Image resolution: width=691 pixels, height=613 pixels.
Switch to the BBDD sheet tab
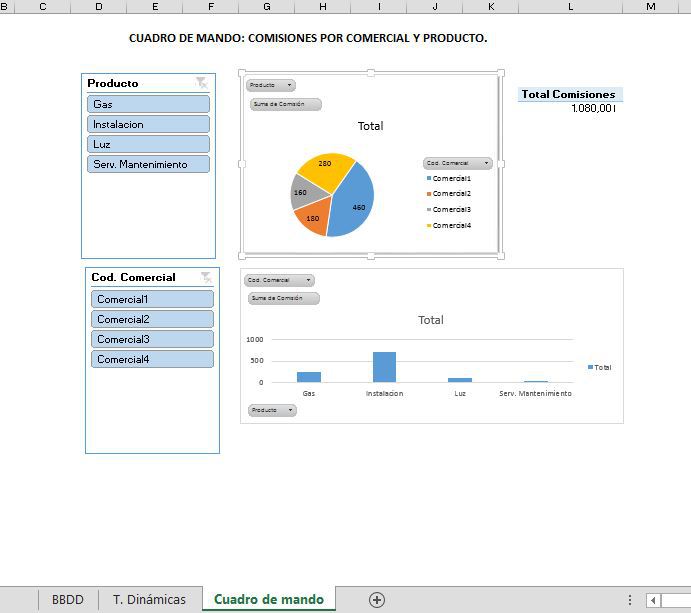pyautogui.click(x=67, y=600)
